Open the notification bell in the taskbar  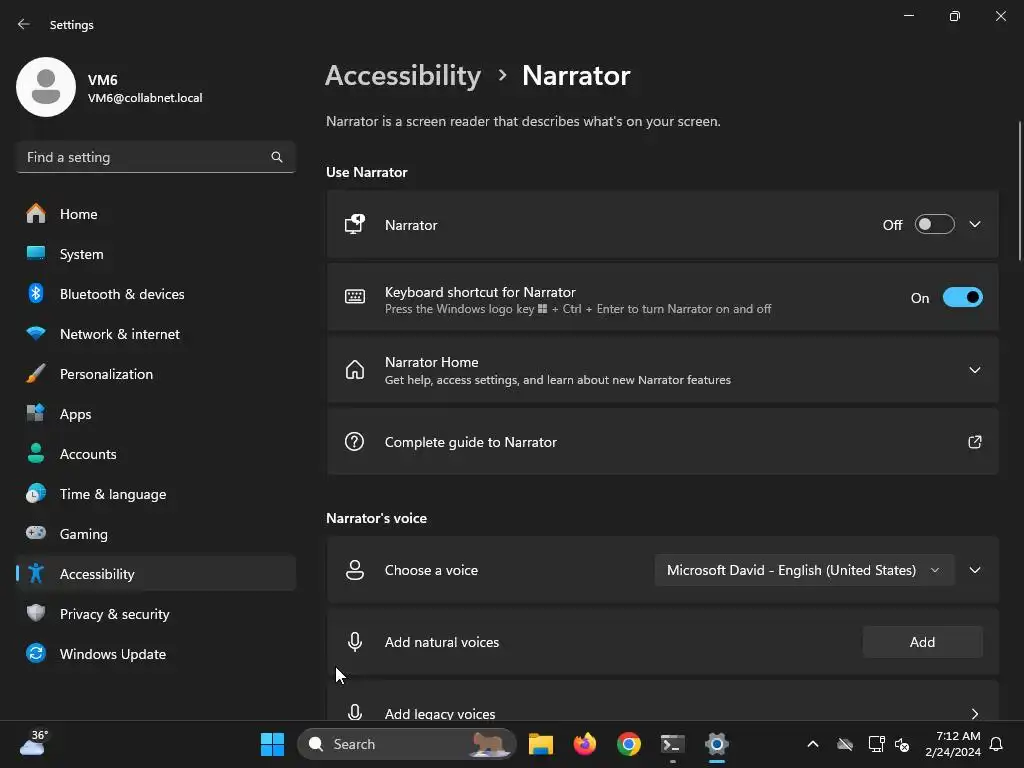point(997,744)
